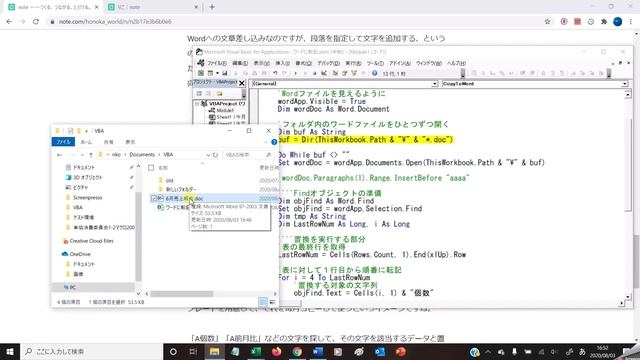Screen dimensions: 640x360
Task: Click the Explorer help question mark icon
Action: pos(274,142)
